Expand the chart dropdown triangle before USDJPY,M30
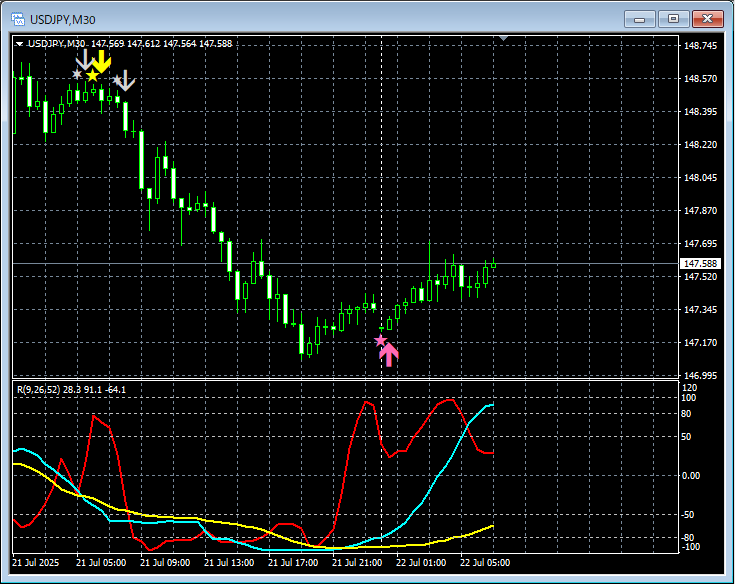 click(19, 44)
